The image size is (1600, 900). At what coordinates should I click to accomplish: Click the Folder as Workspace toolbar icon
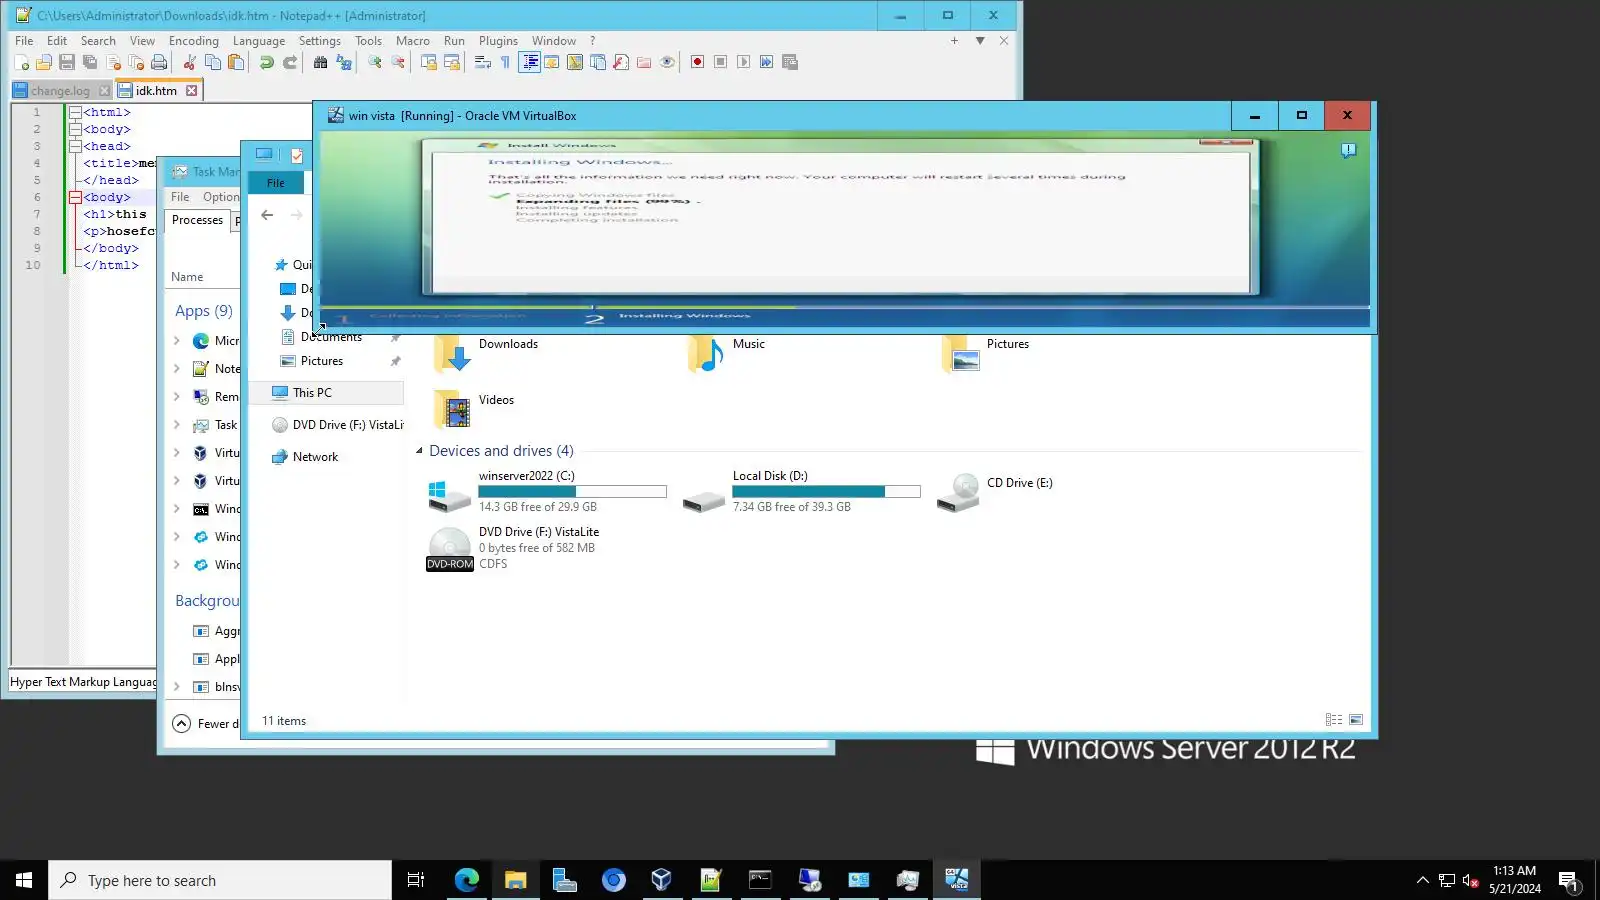pos(644,62)
